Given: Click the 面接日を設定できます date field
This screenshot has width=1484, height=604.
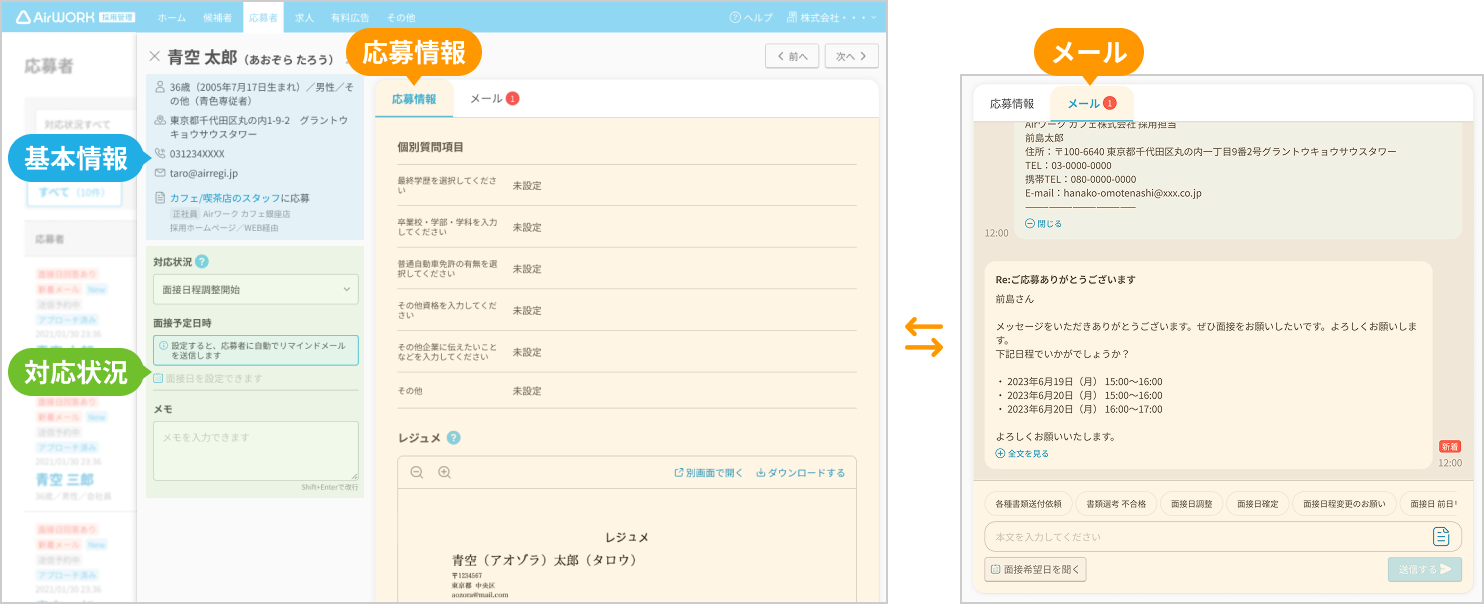Looking at the screenshot, I should coord(256,379).
